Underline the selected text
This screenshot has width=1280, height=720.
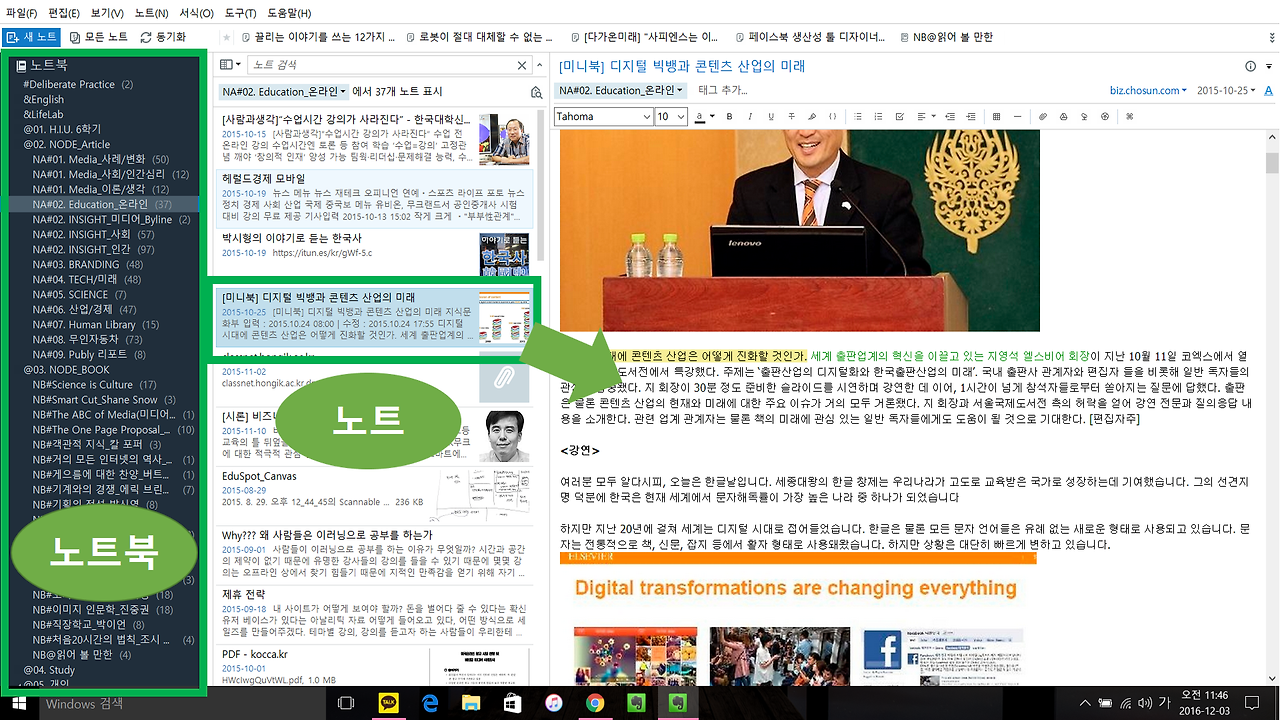[769, 117]
